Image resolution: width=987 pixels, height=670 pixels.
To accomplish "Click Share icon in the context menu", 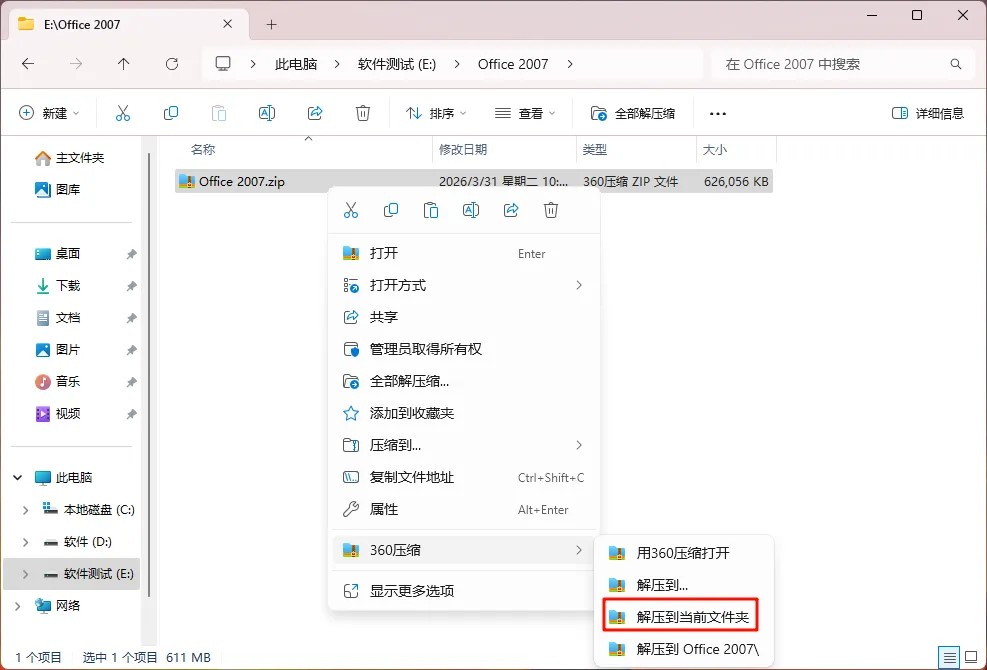I will (511, 210).
